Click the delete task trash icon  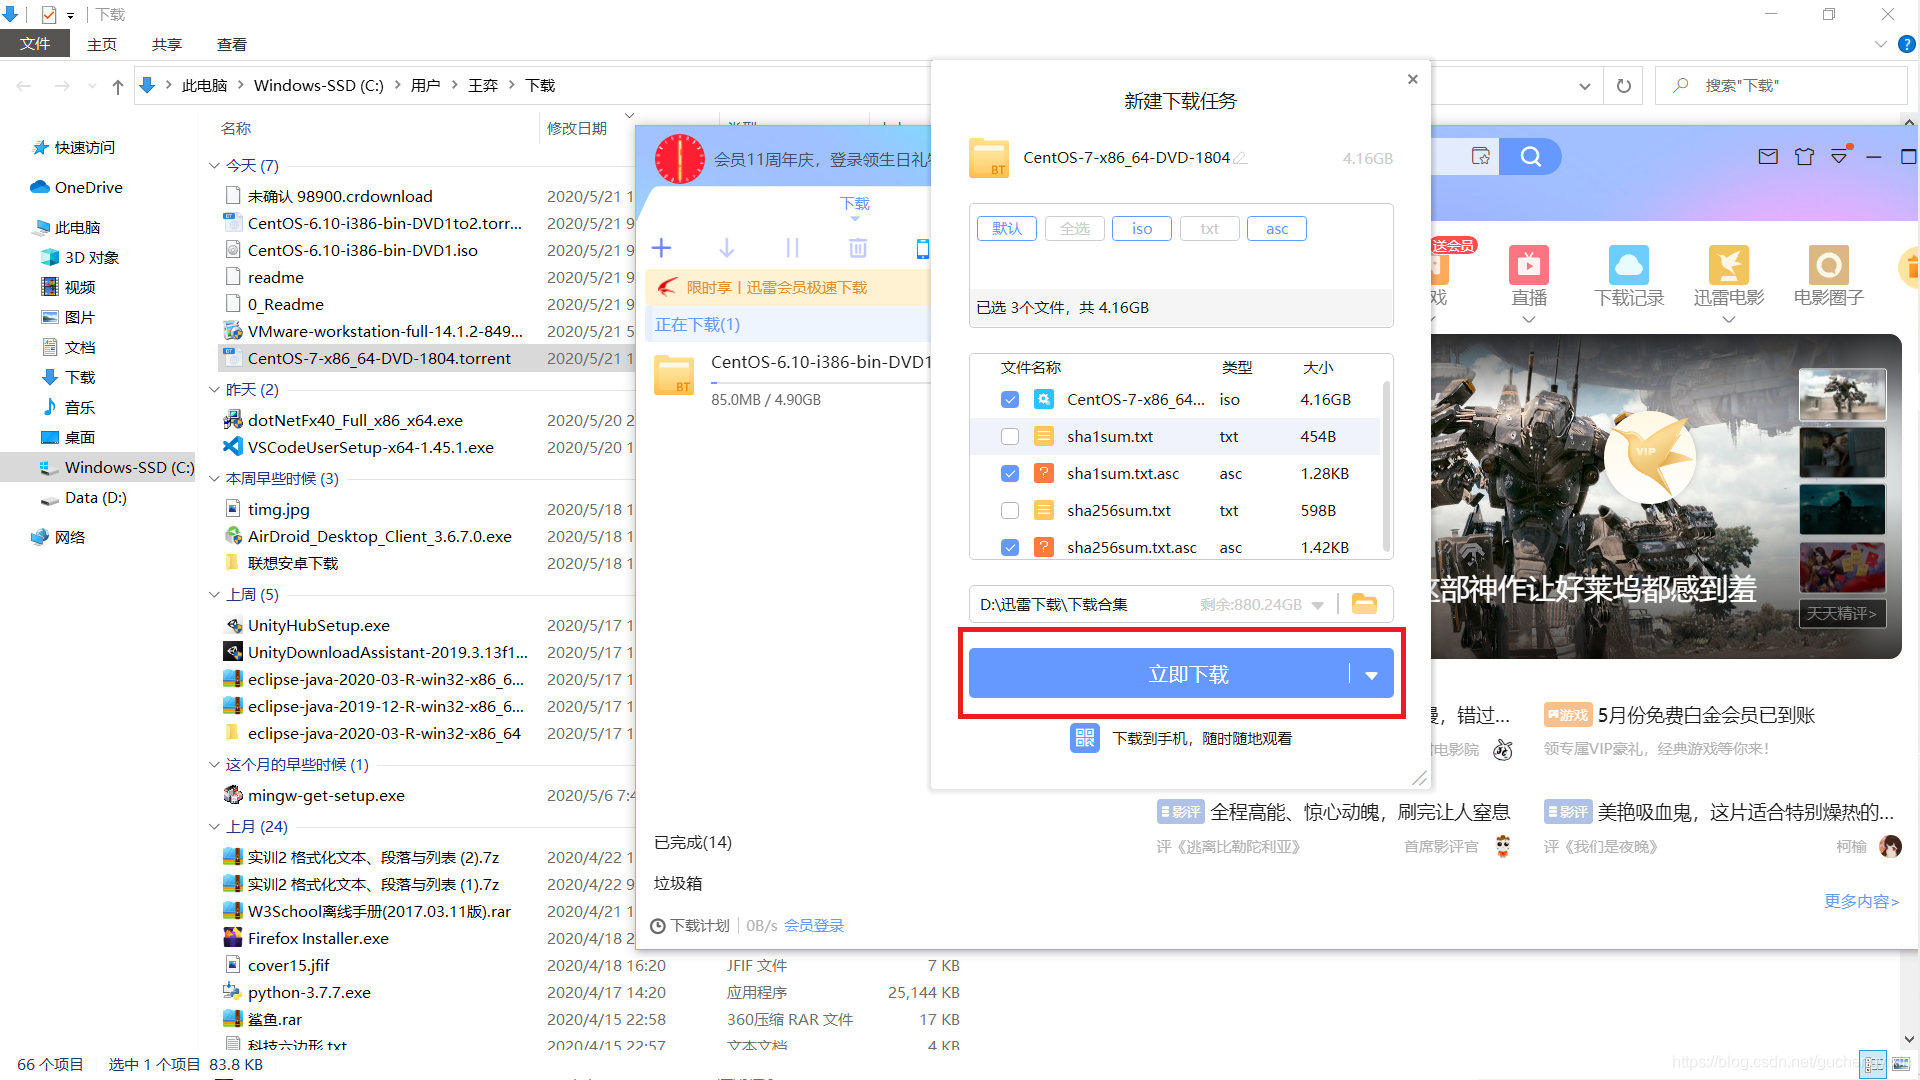pos(858,248)
